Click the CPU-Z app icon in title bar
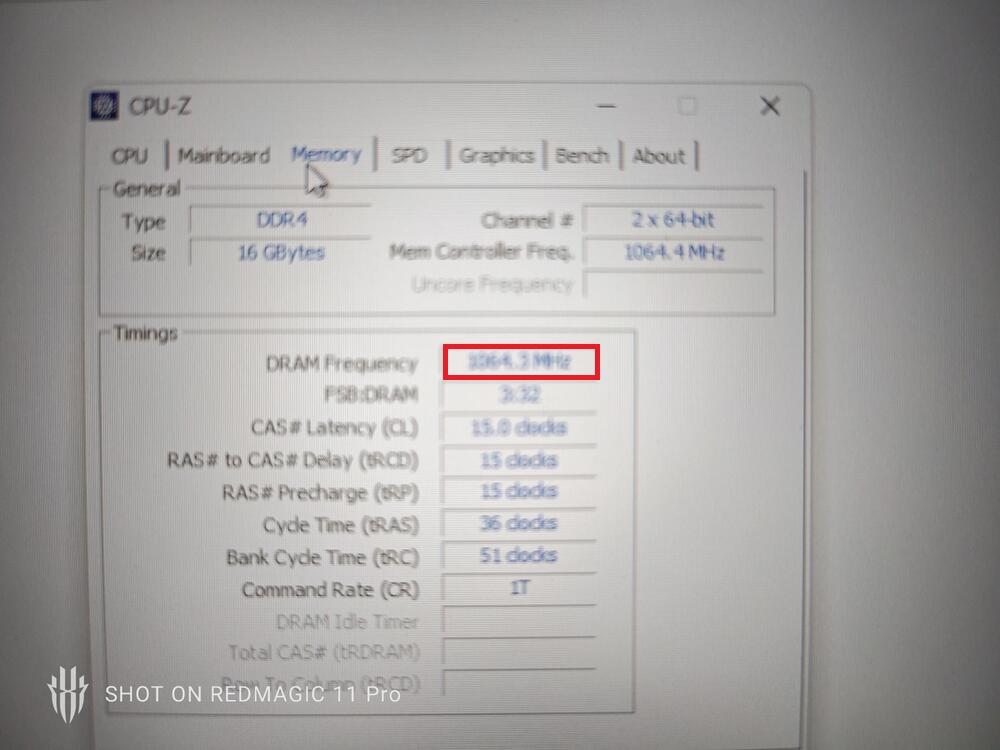 [x=104, y=106]
